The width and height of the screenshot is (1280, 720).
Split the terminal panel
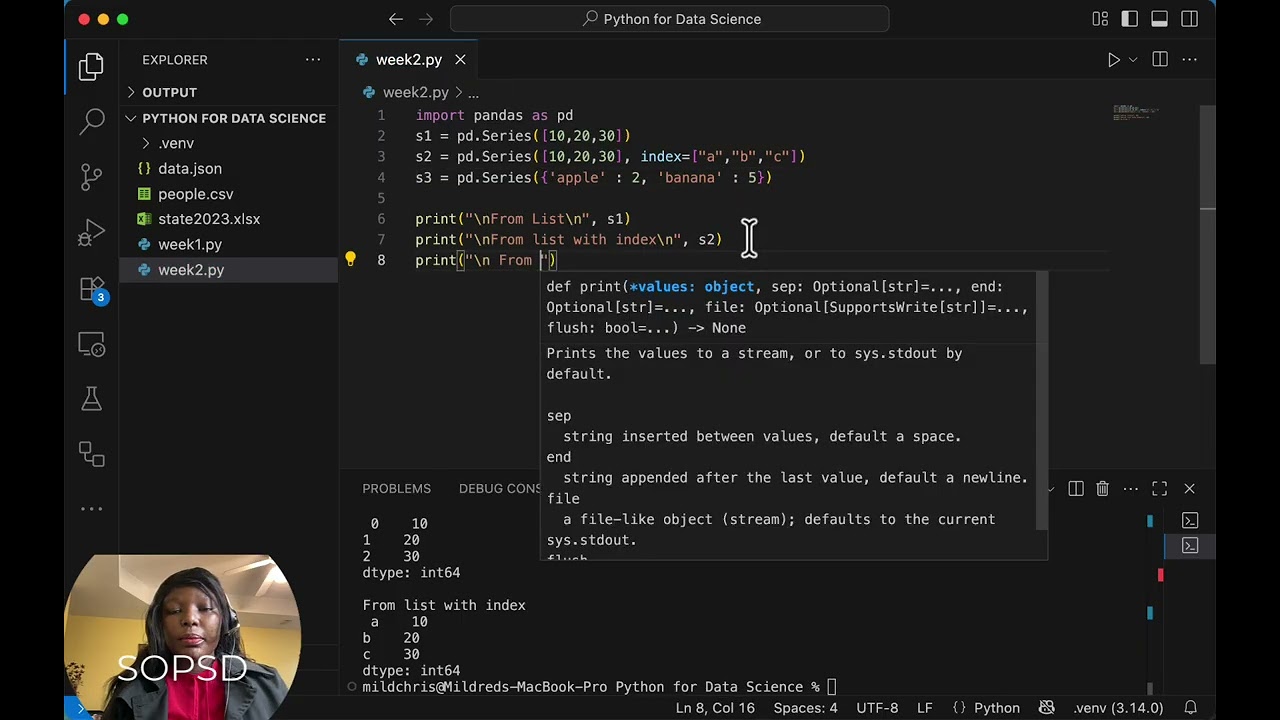[1076, 489]
